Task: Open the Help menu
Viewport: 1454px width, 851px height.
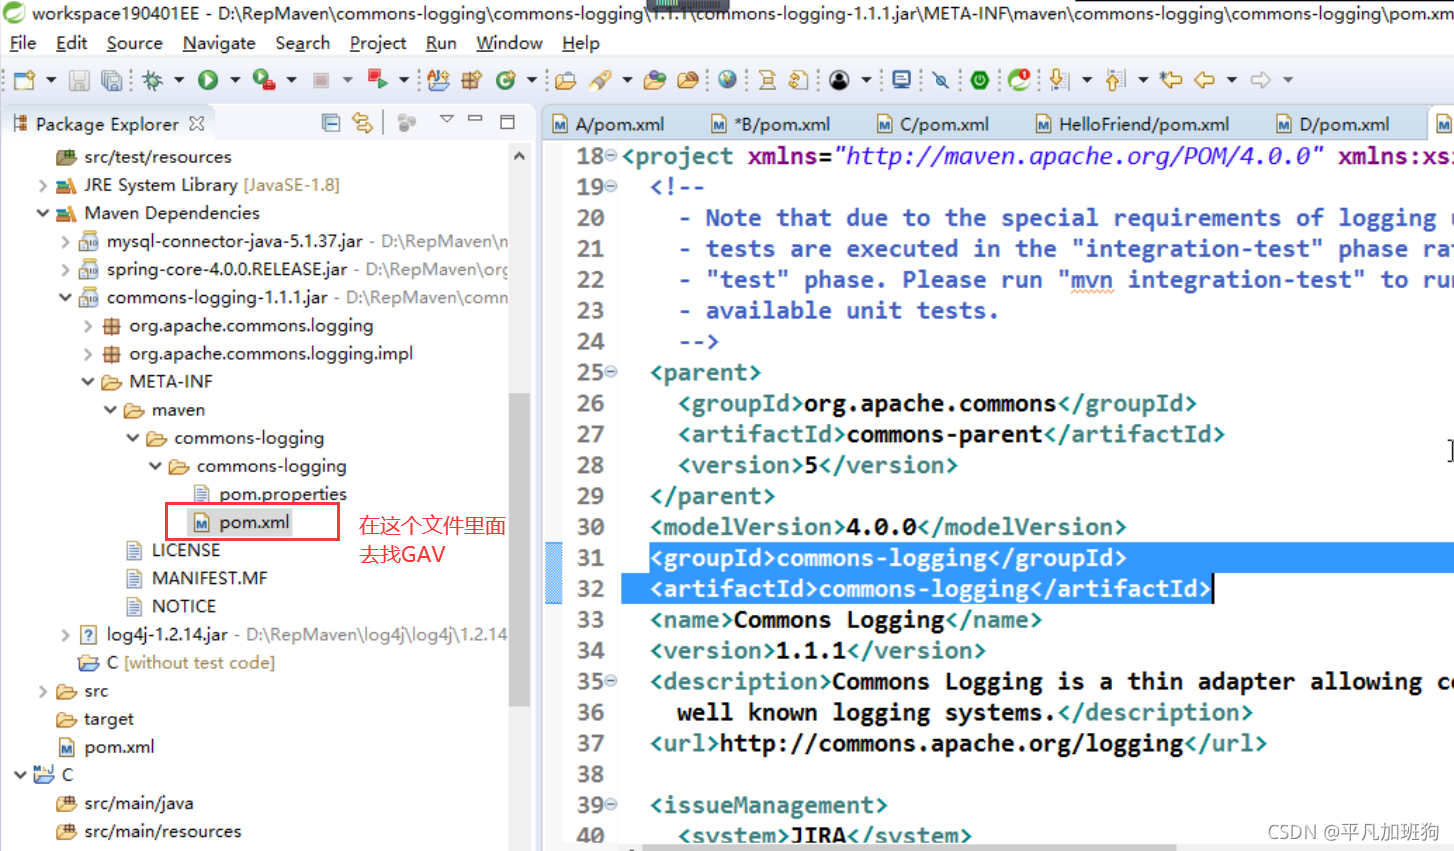Action: pyautogui.click(x=581, y=43)
